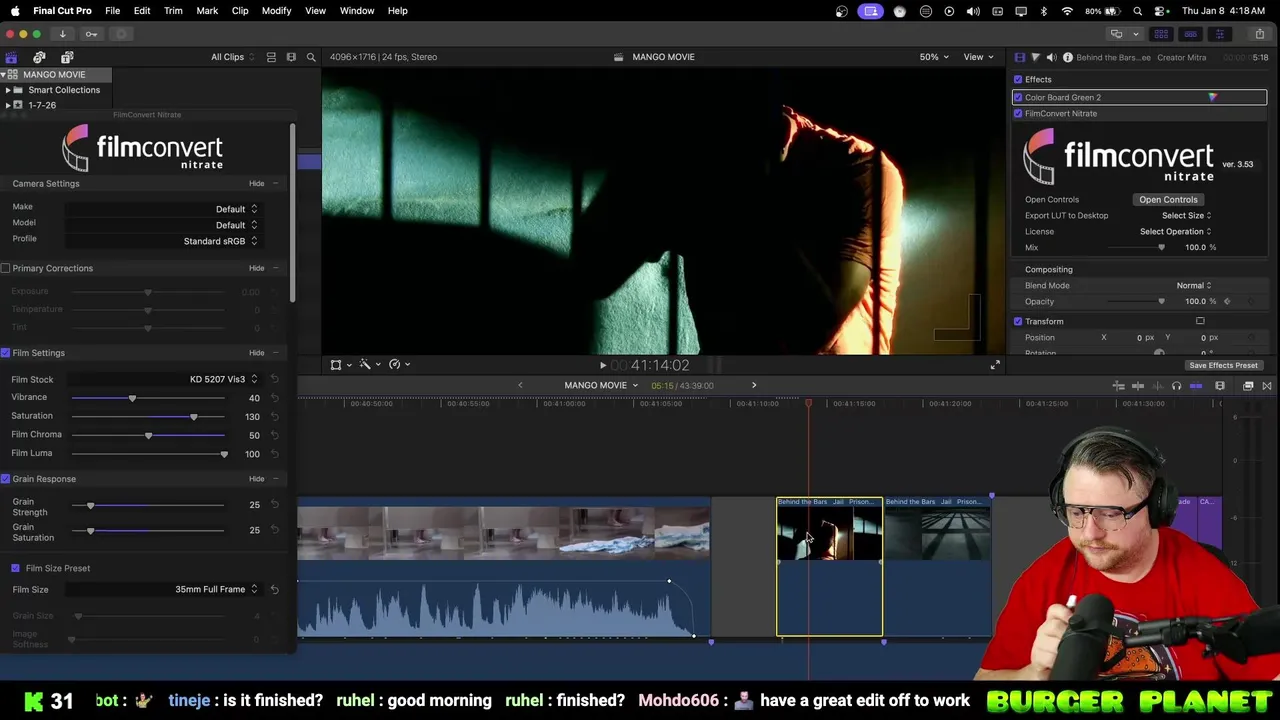Open the Photos and Audio sidebar
This screenshot has width=1280, height=720.
(x=39, y=57)
